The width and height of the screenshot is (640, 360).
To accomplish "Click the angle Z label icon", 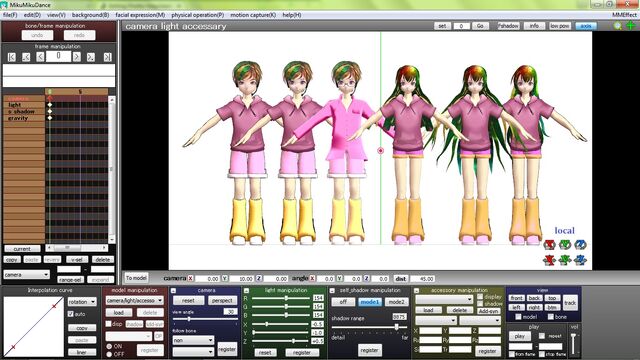I will (366, 278).
